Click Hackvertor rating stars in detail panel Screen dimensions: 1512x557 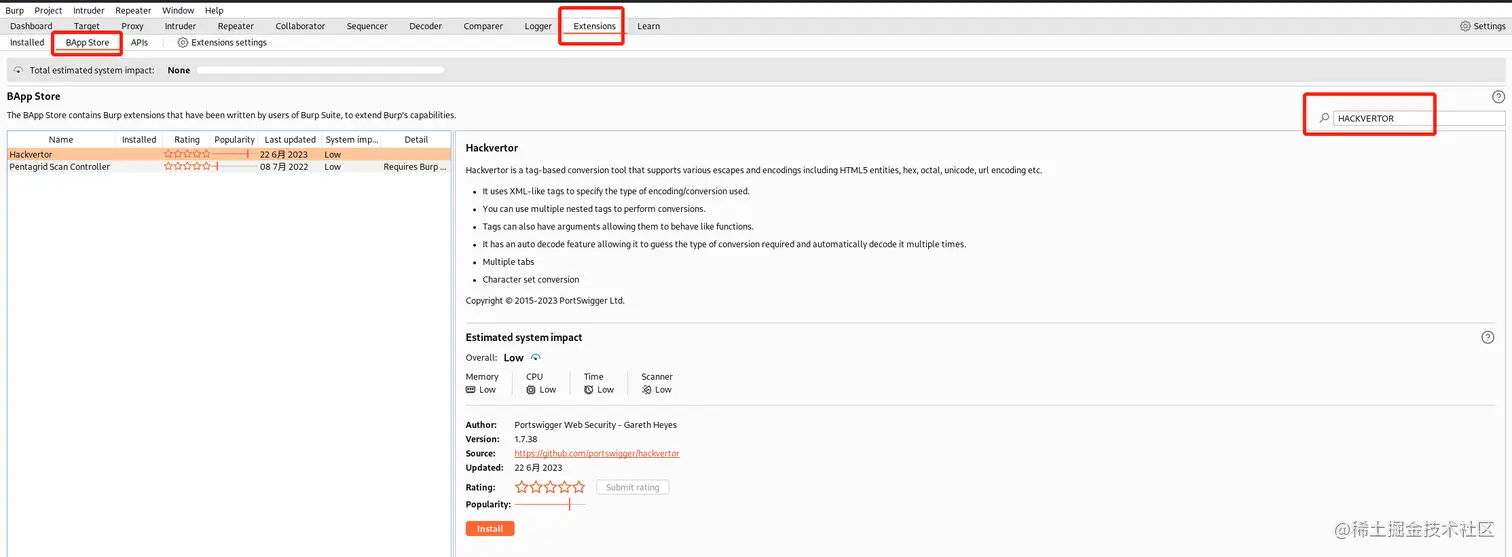point(550,487)
